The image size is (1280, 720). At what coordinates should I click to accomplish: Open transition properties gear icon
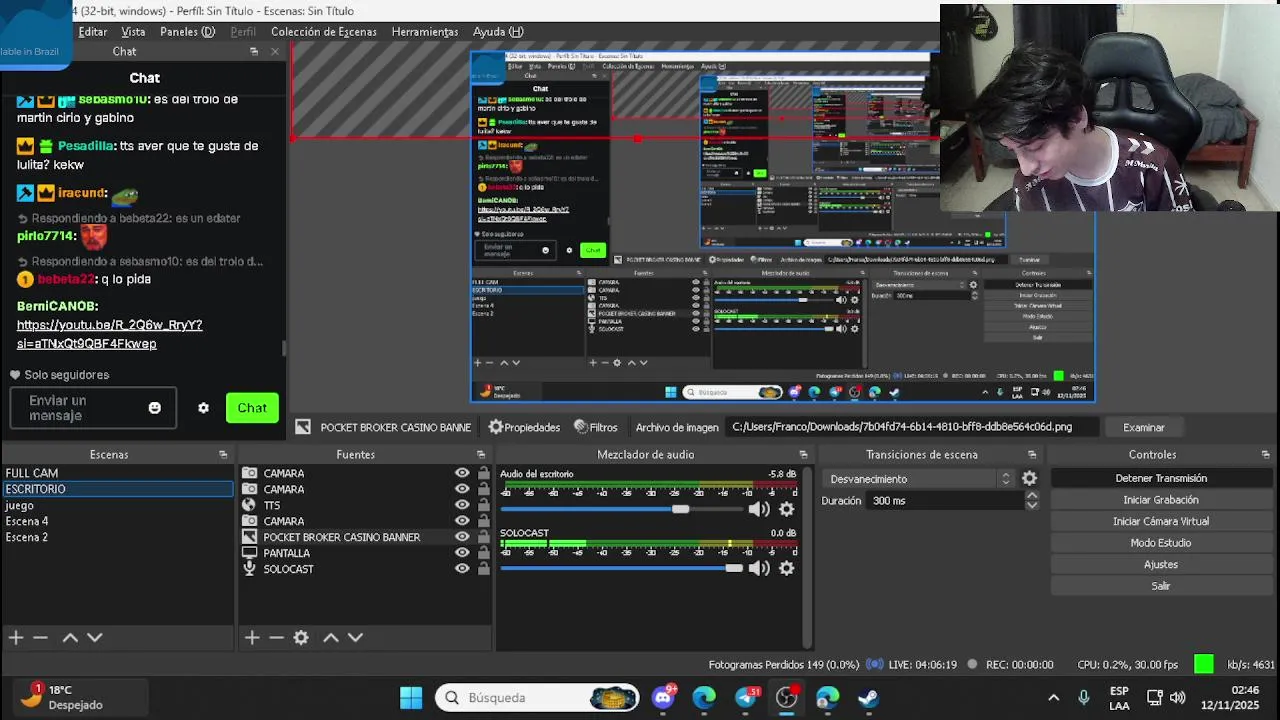click(1029, 479)
